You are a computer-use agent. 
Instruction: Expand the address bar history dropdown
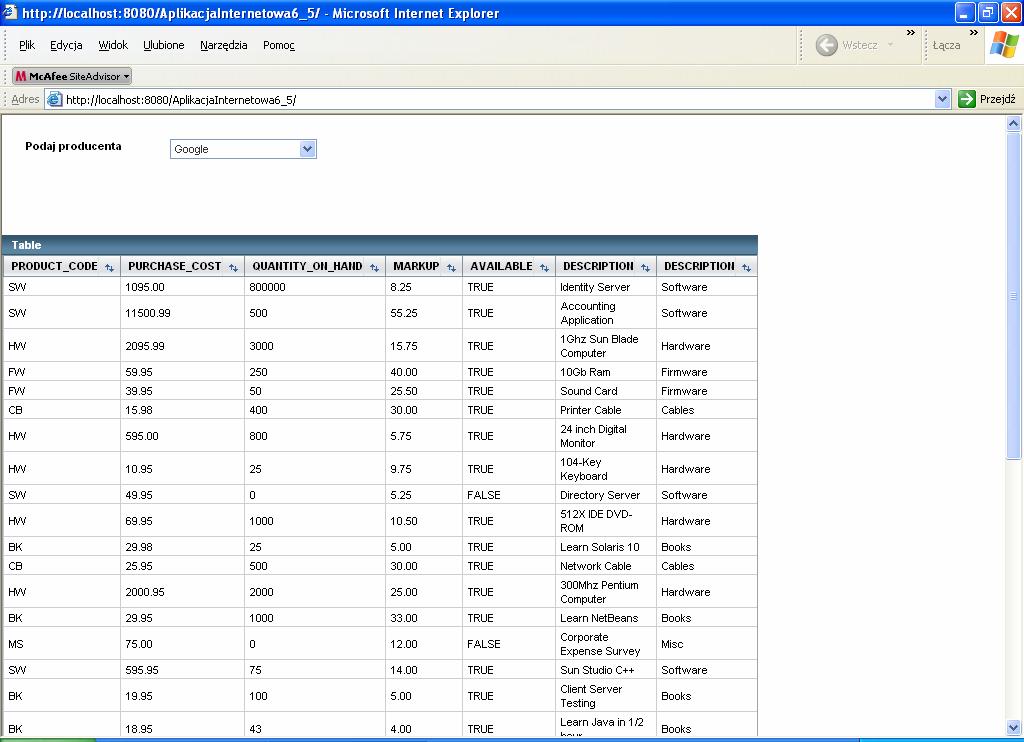tap(942, 99)
